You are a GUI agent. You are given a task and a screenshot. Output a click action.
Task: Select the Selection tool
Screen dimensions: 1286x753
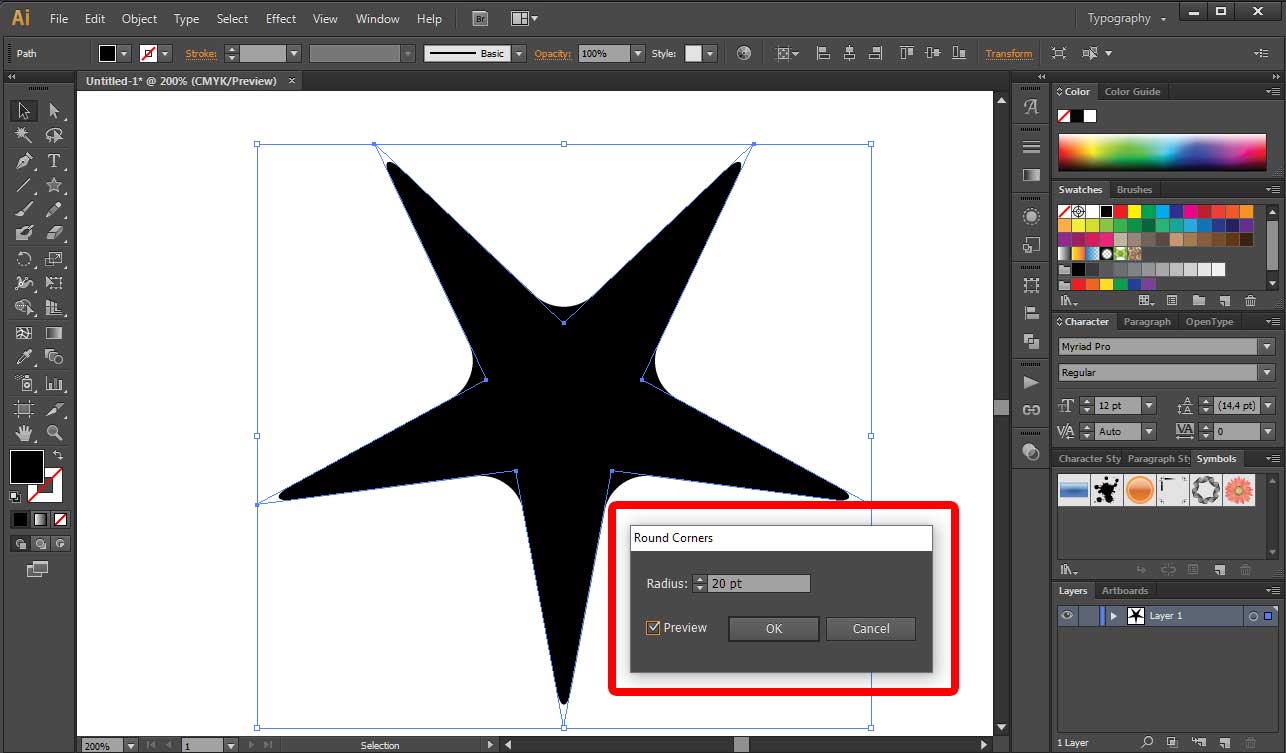(x=23, y=110)
